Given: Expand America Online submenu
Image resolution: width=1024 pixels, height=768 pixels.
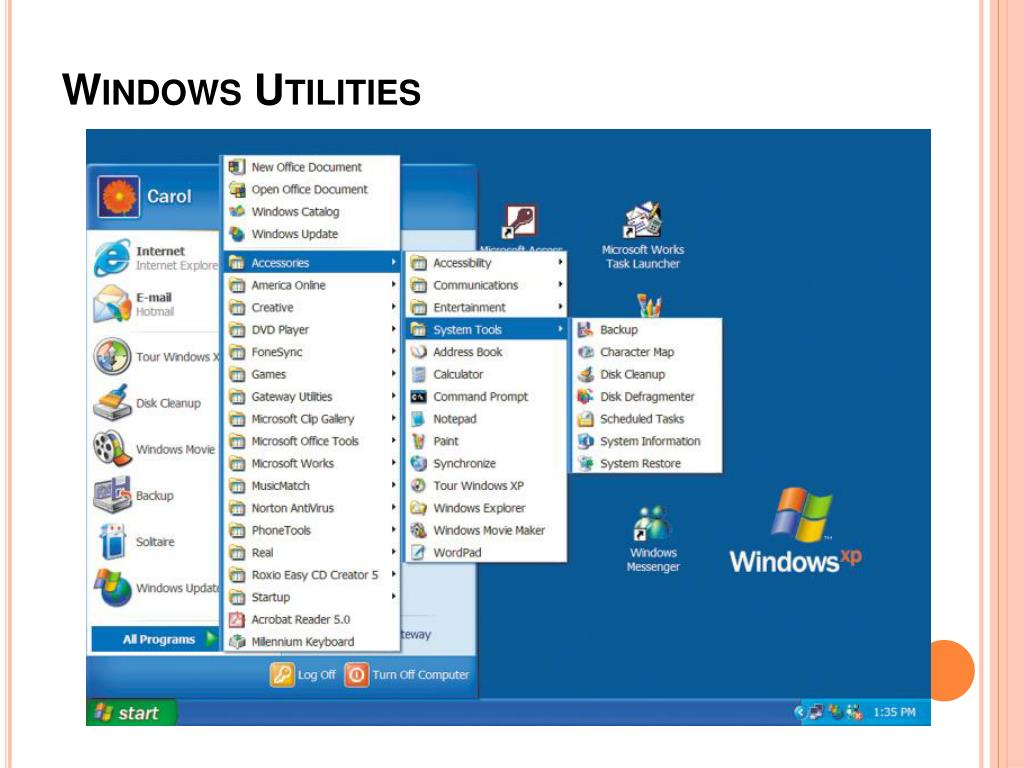Looking at the screenshot, I should [312, 285].
